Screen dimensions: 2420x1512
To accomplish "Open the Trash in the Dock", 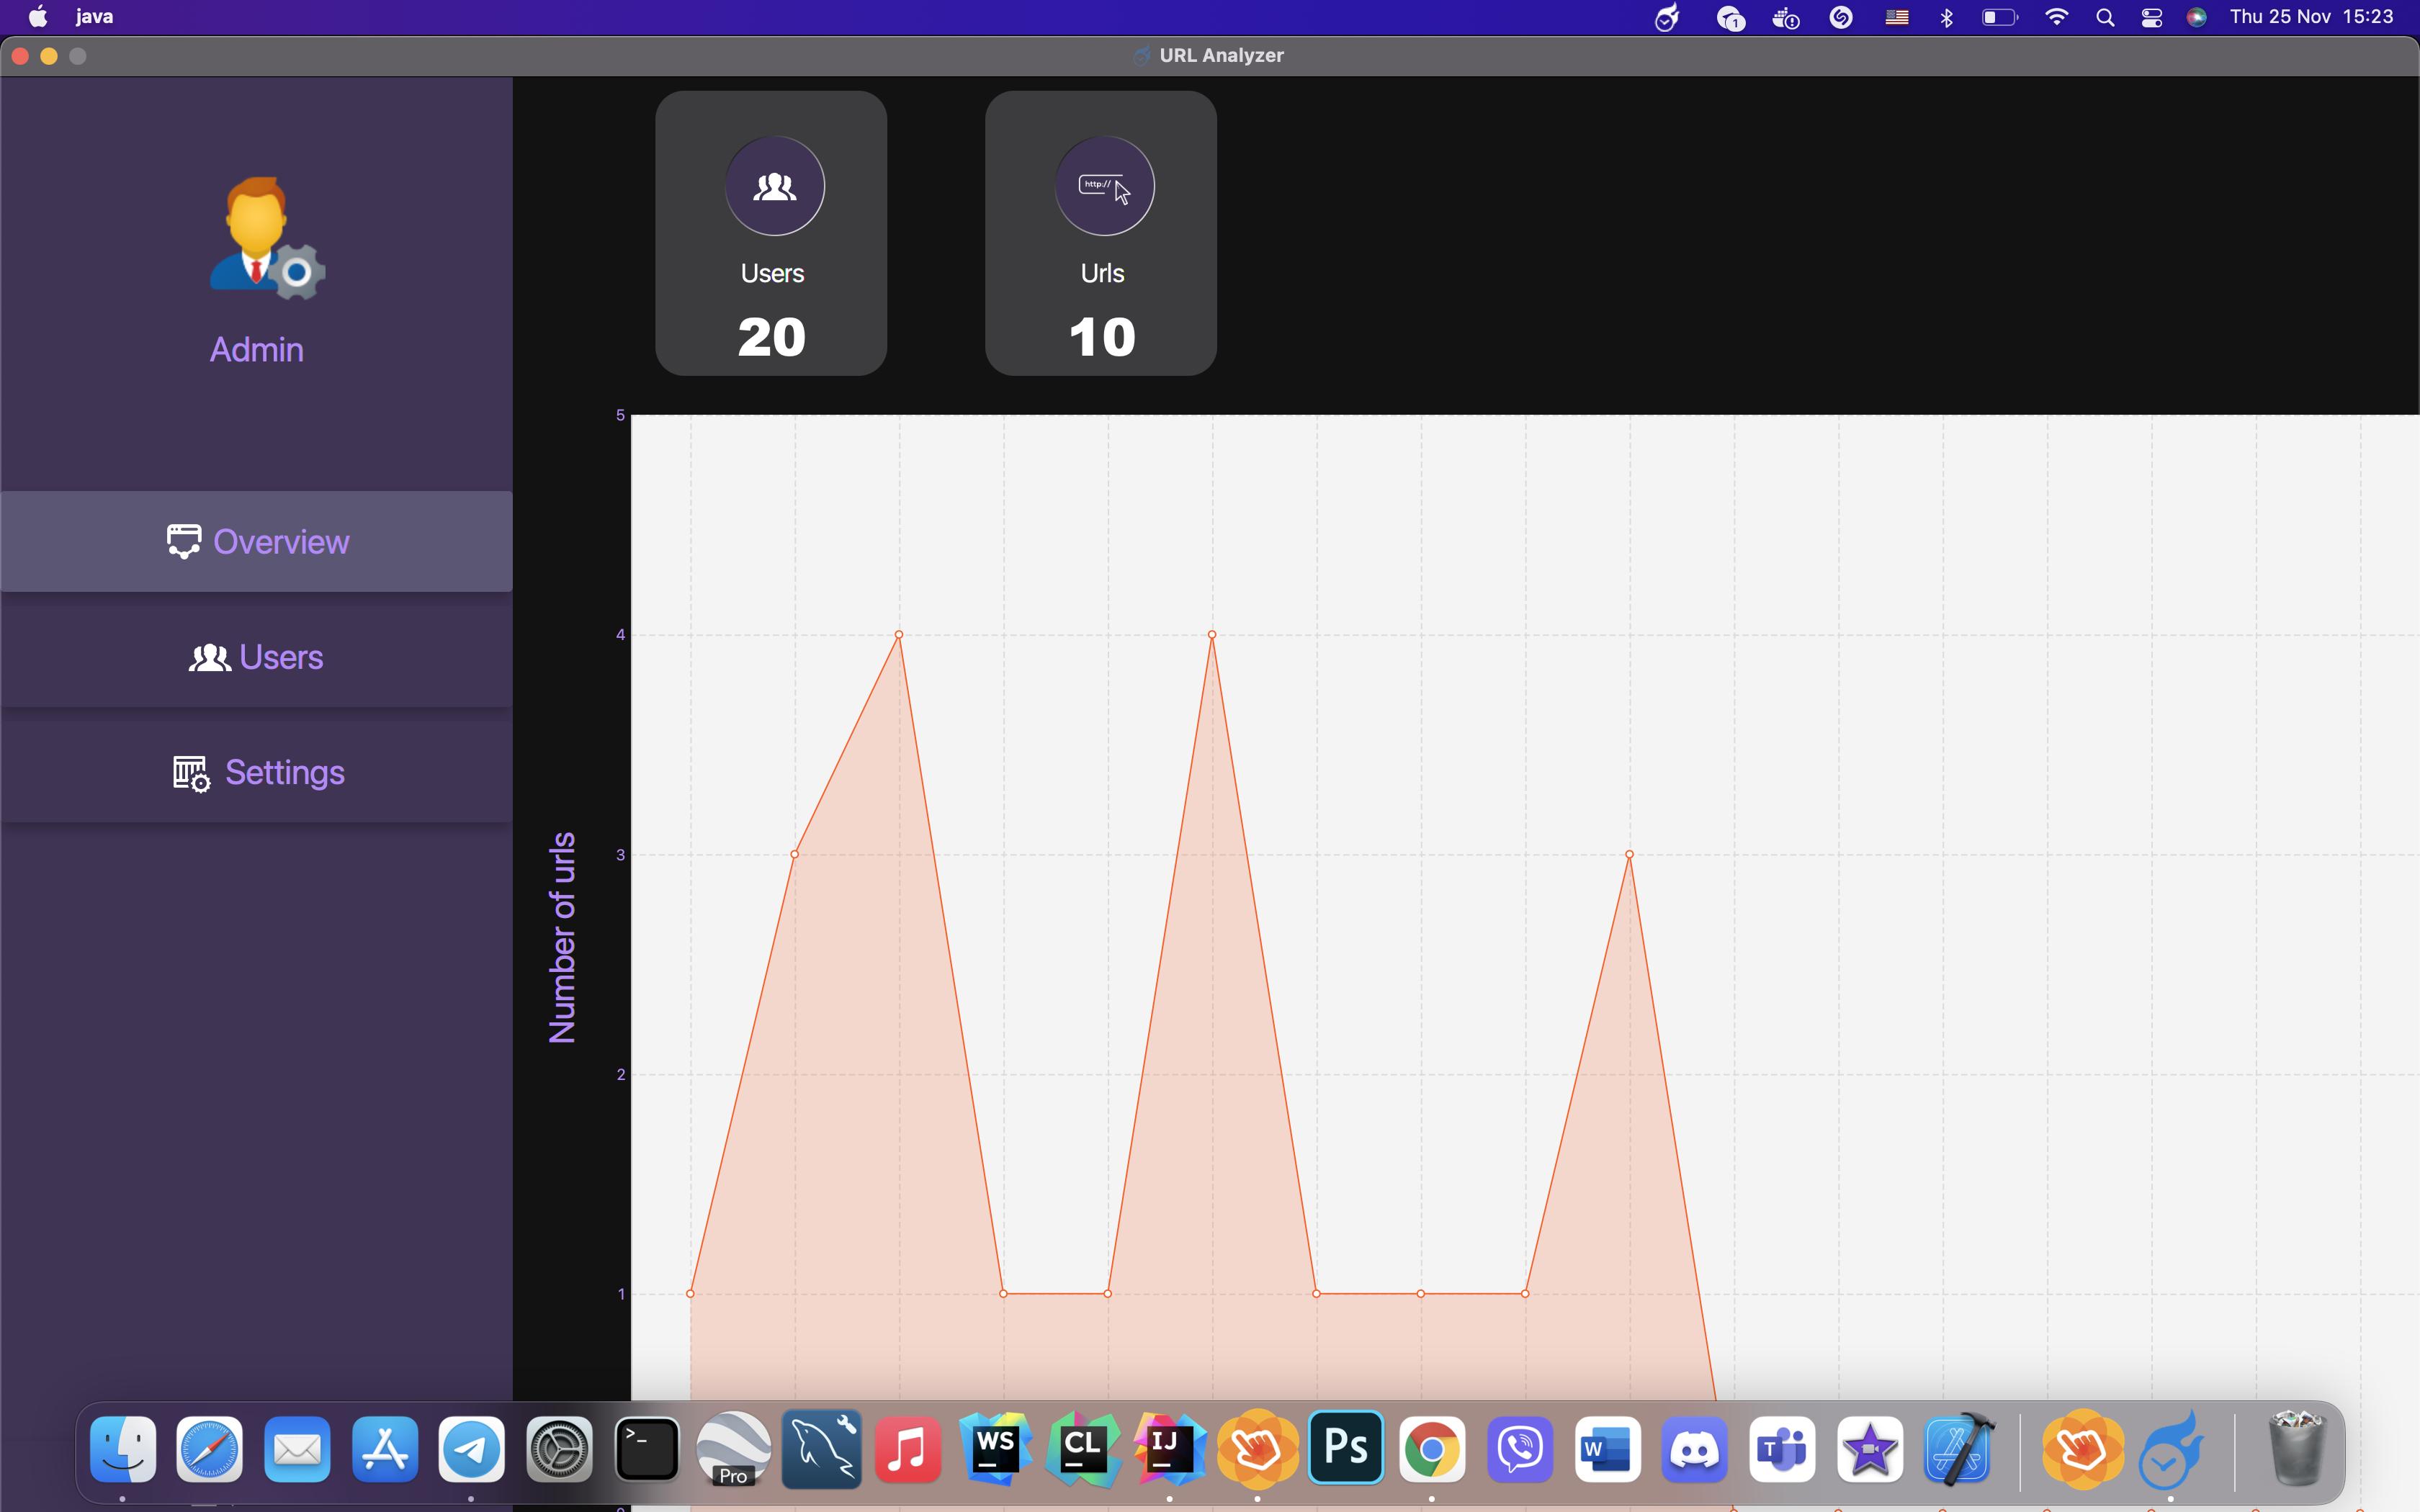I will [2297, 1447].
